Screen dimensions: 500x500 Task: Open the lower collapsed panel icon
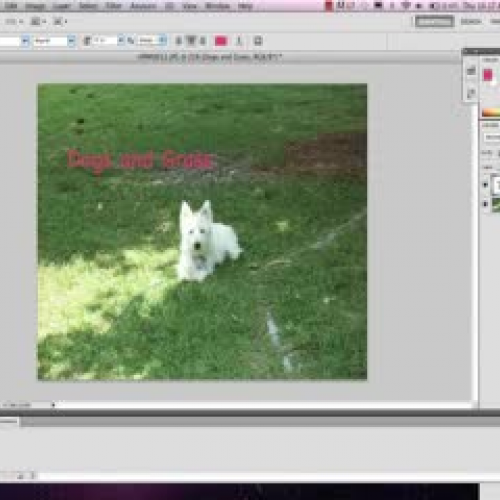tap(471, 94)
